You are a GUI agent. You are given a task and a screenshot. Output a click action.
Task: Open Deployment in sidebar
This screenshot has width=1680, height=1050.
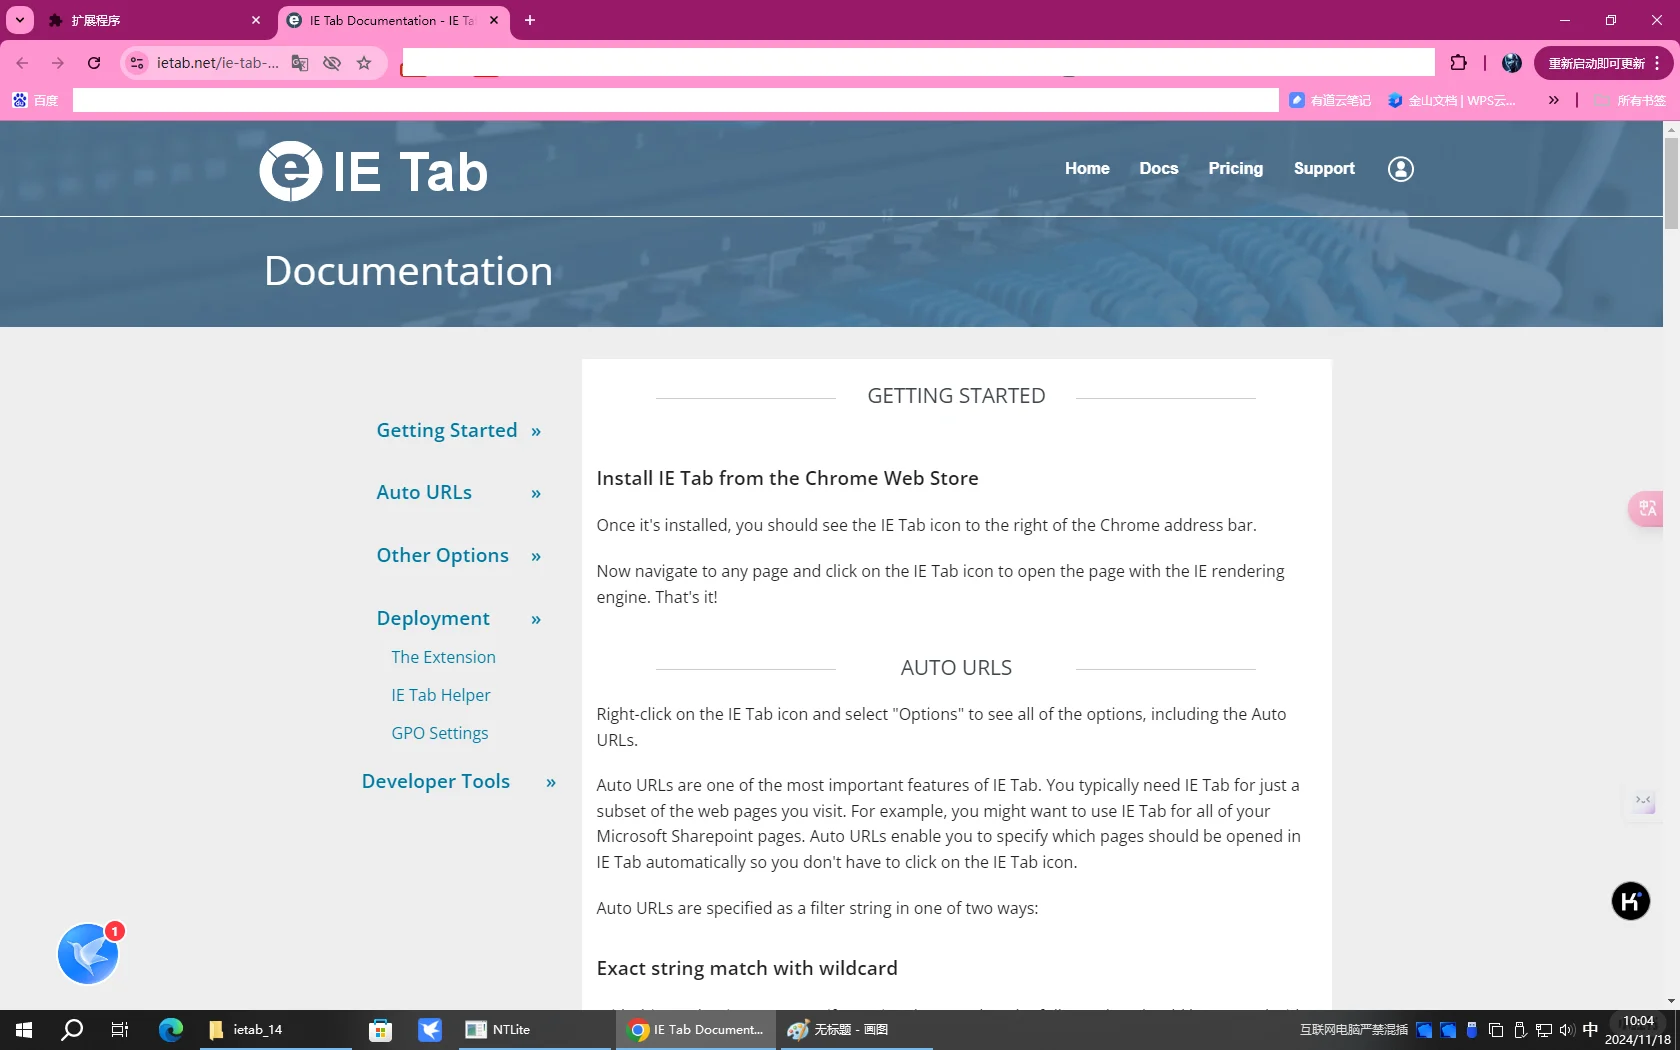[x=433, y=618]
